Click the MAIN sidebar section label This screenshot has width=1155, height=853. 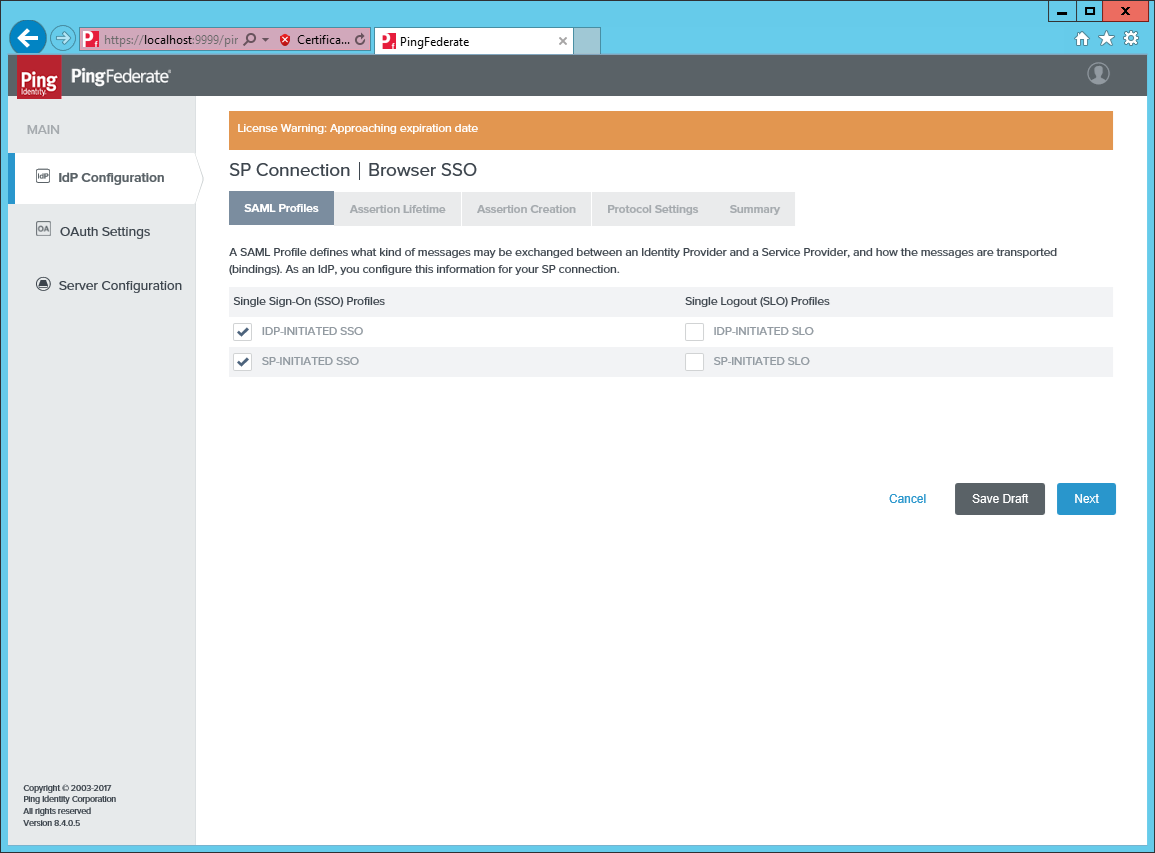point(43,130)
